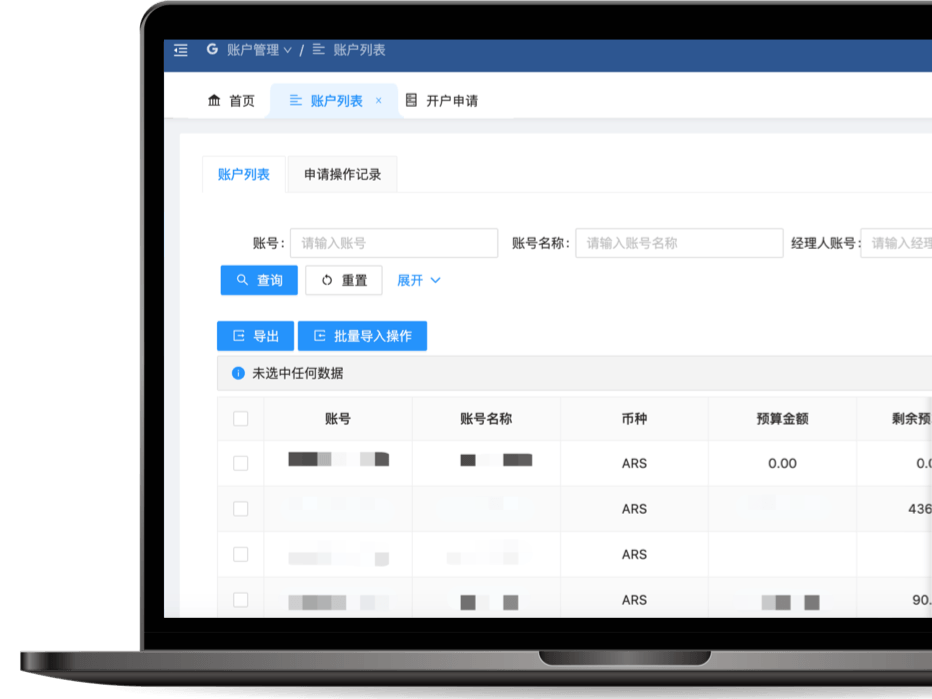Click the magnifier icon inside the 查询 button
932x699 pixels.
[x=243, y=280]
